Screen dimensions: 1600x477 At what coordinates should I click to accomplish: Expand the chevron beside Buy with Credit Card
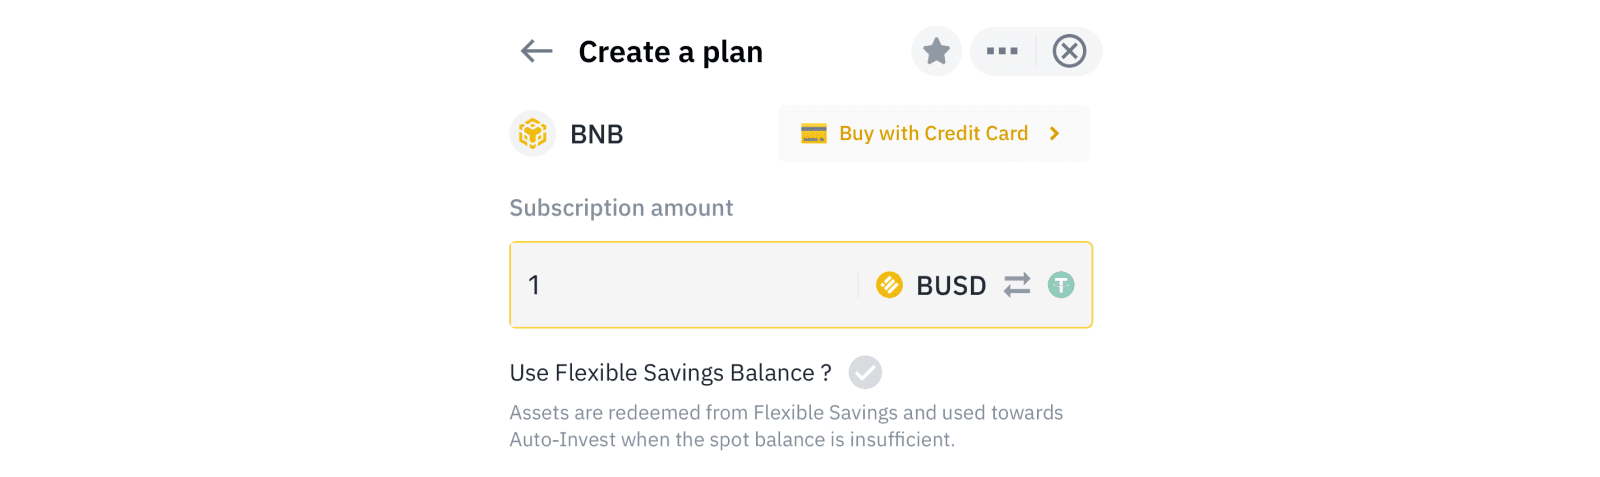click(x=1054, y=133)
